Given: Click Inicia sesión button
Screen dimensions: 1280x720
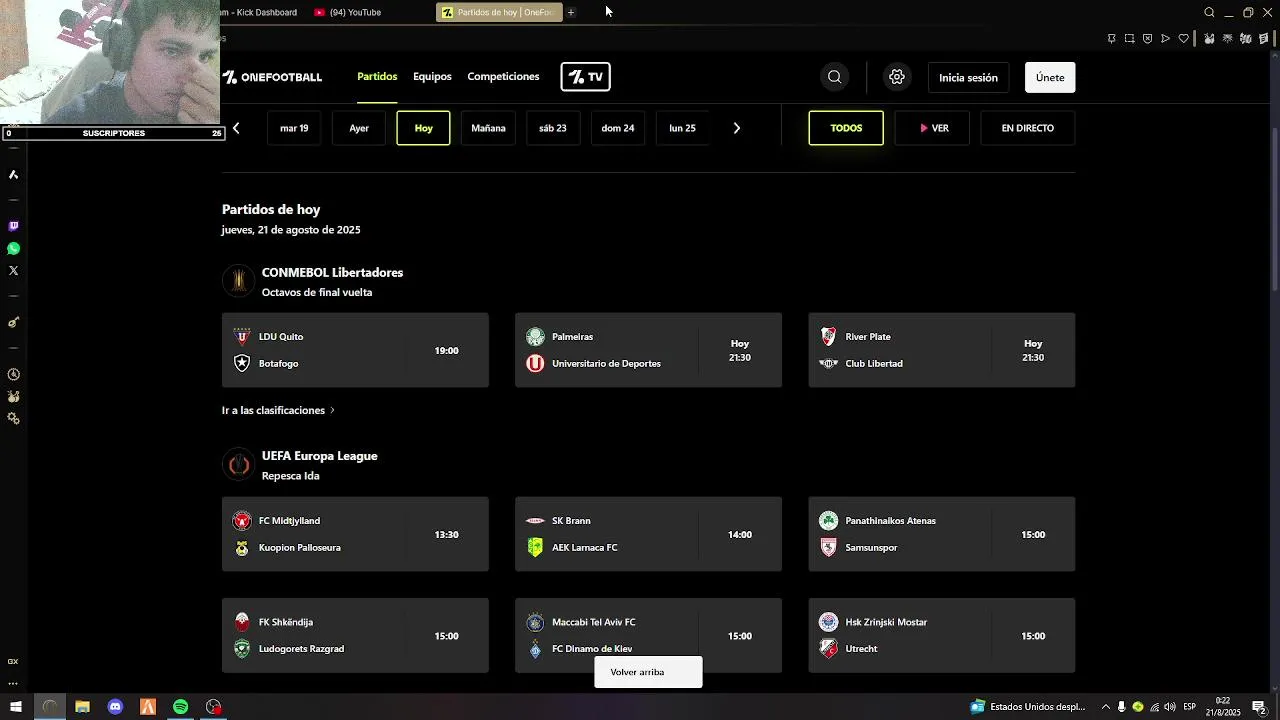Looking at the screenshot, I should (968, 77).
